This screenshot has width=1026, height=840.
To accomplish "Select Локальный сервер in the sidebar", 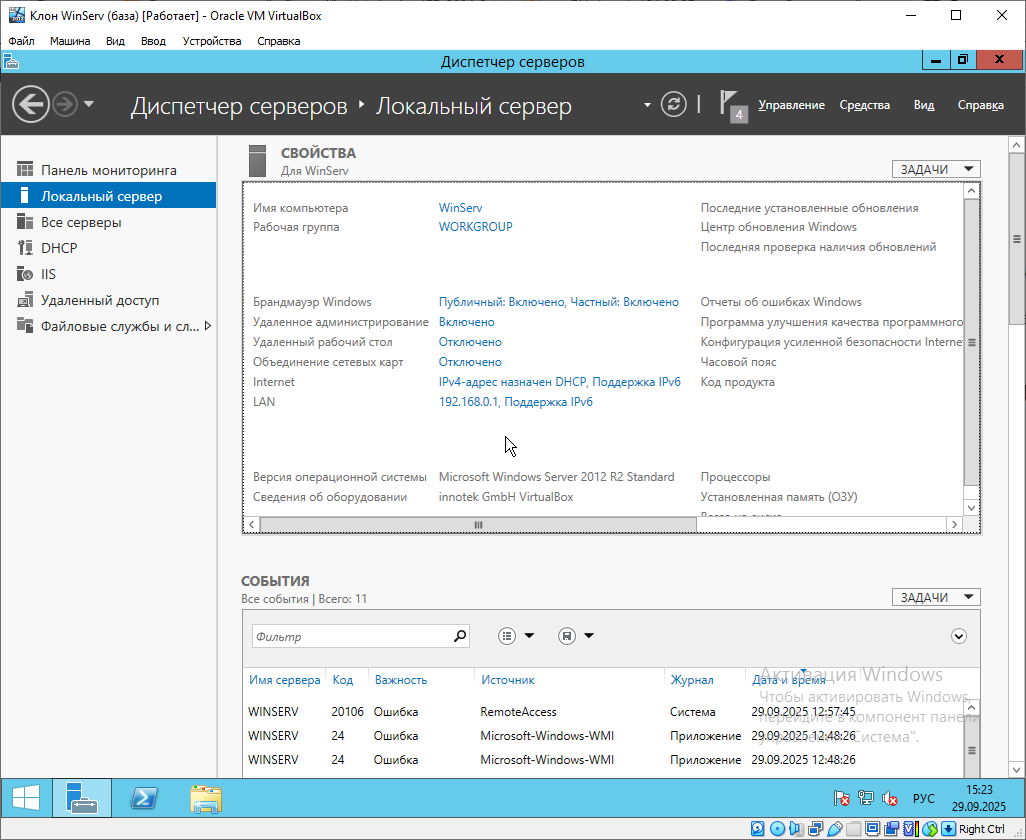I will [x=109, y=196].
